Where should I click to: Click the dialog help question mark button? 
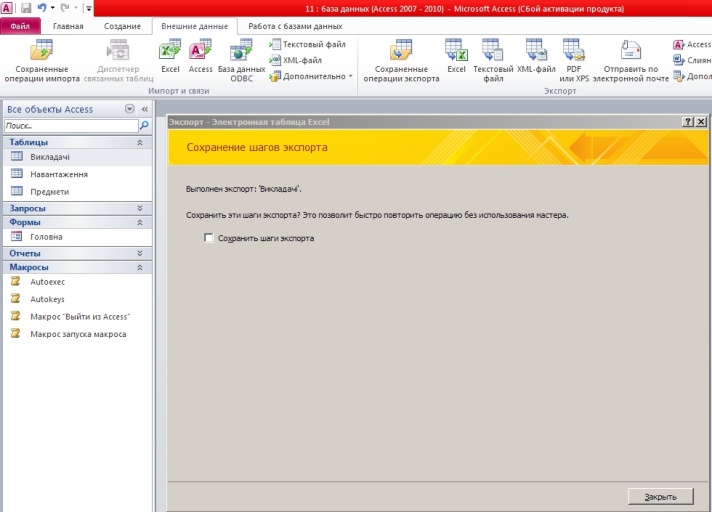click(x=688, y=122)
